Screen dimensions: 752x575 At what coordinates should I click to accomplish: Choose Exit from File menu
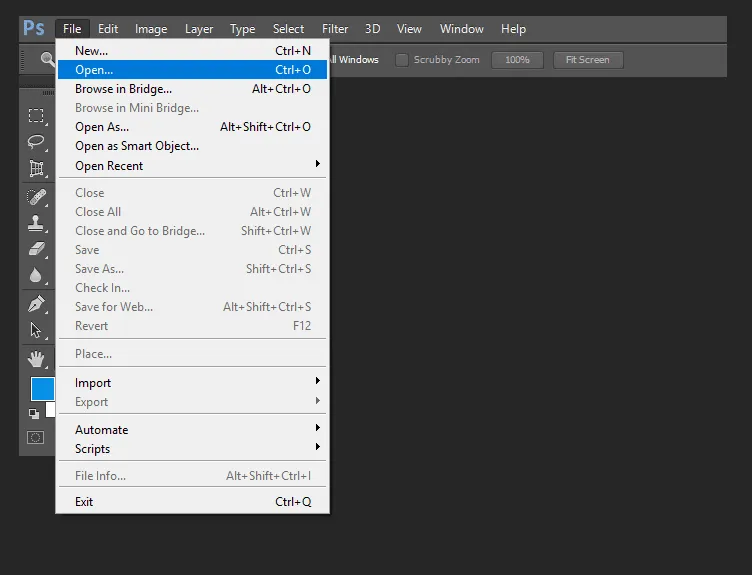192,502
